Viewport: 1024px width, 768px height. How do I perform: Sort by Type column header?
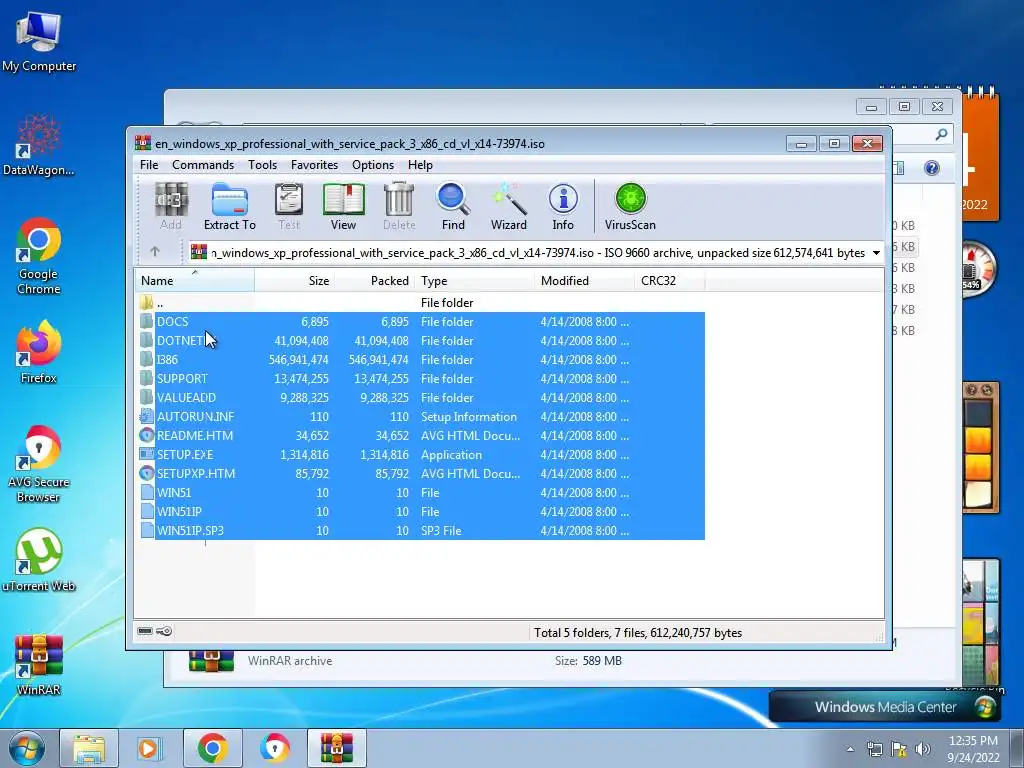474,281
